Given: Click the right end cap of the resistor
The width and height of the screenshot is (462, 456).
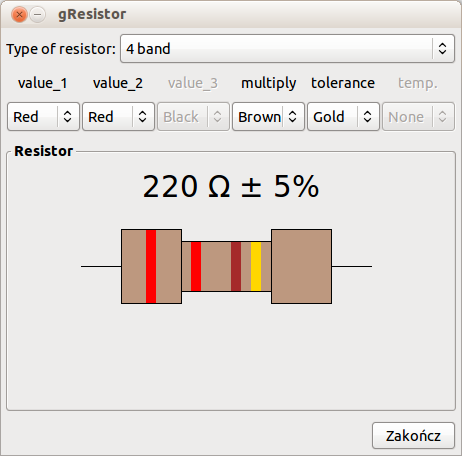Looking at the screenshot, I should tap(301, 266).
